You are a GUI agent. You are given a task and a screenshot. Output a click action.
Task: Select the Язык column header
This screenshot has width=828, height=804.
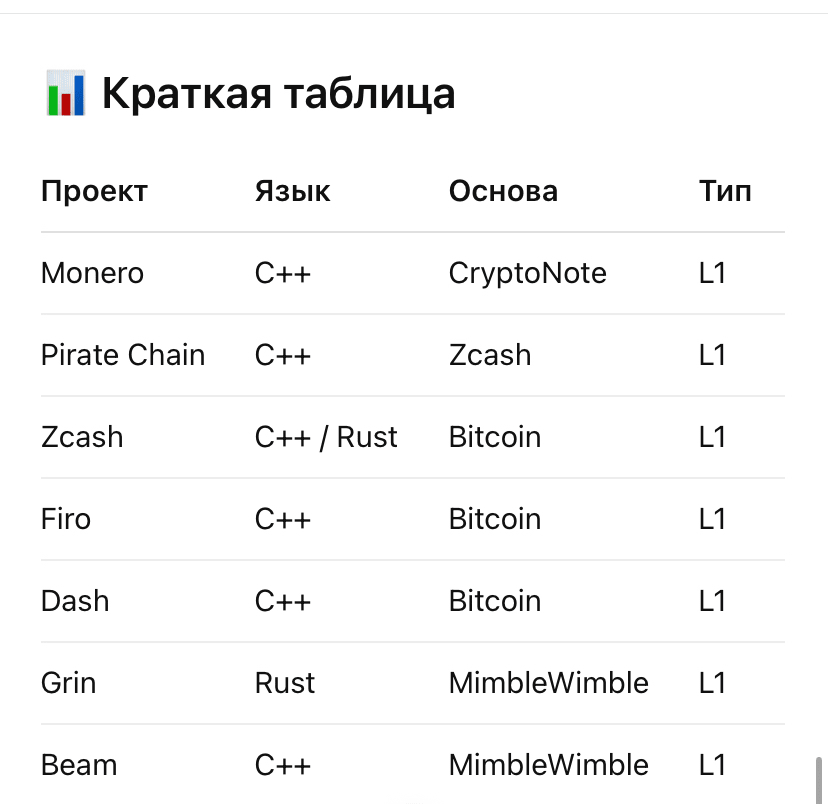(292, 191)
